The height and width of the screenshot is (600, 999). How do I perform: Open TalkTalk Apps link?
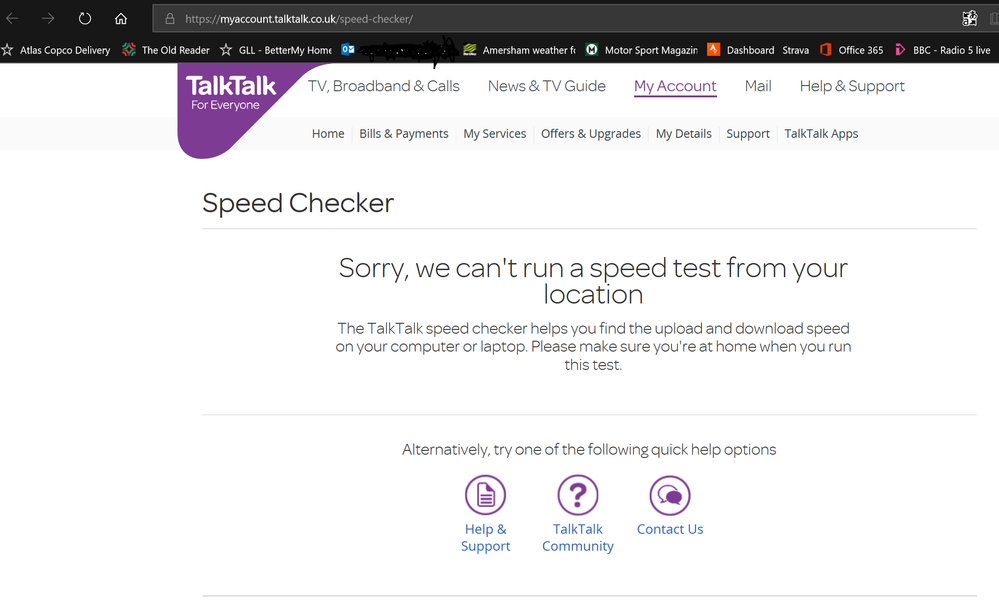(x=821, y=134)
